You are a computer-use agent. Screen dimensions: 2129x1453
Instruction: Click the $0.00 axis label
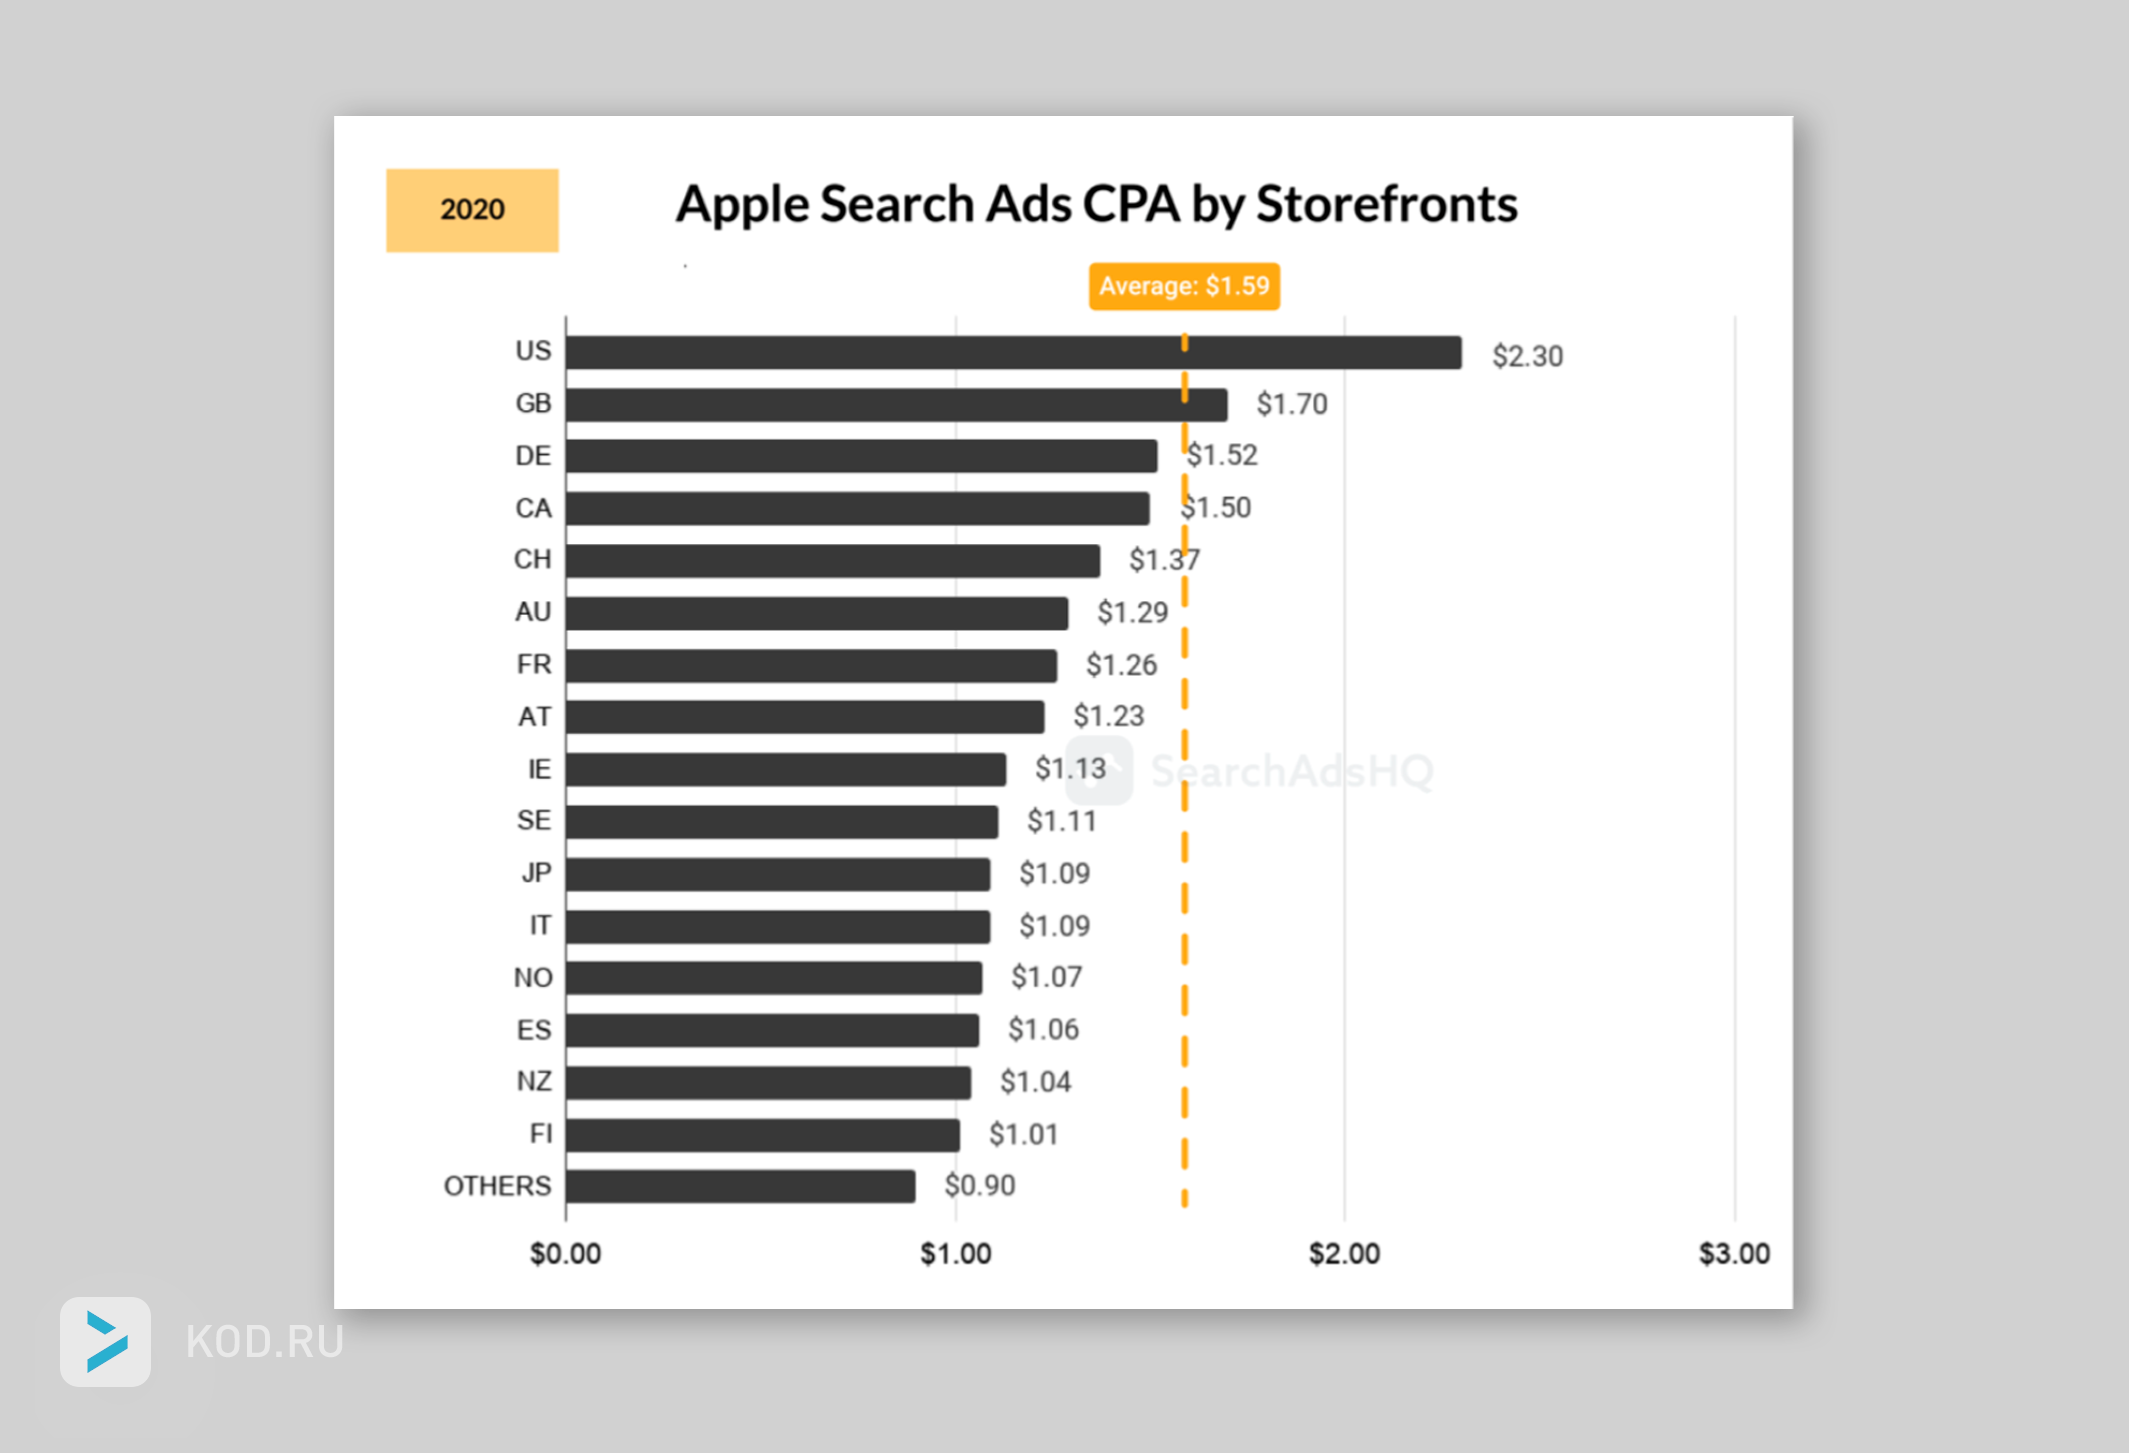pos(565,1254)
